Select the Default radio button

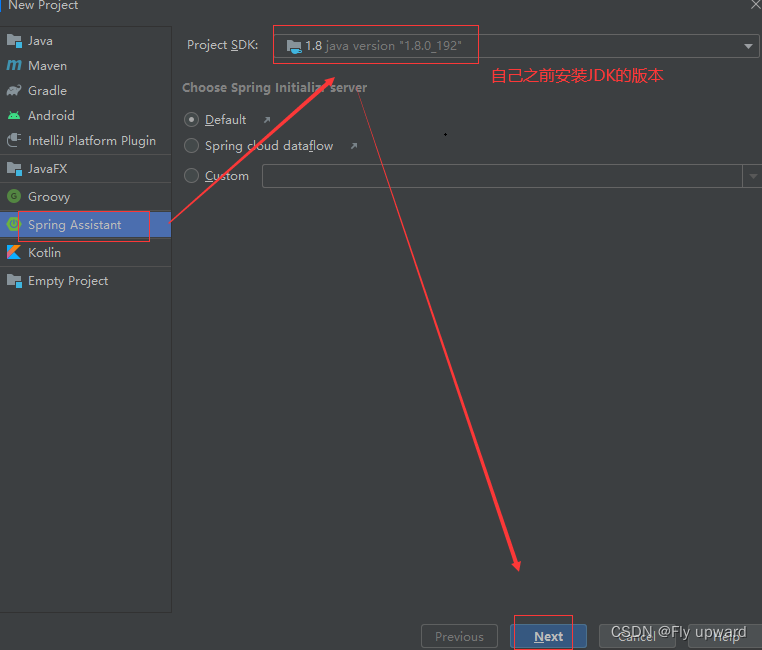click(x=191, y=120)
